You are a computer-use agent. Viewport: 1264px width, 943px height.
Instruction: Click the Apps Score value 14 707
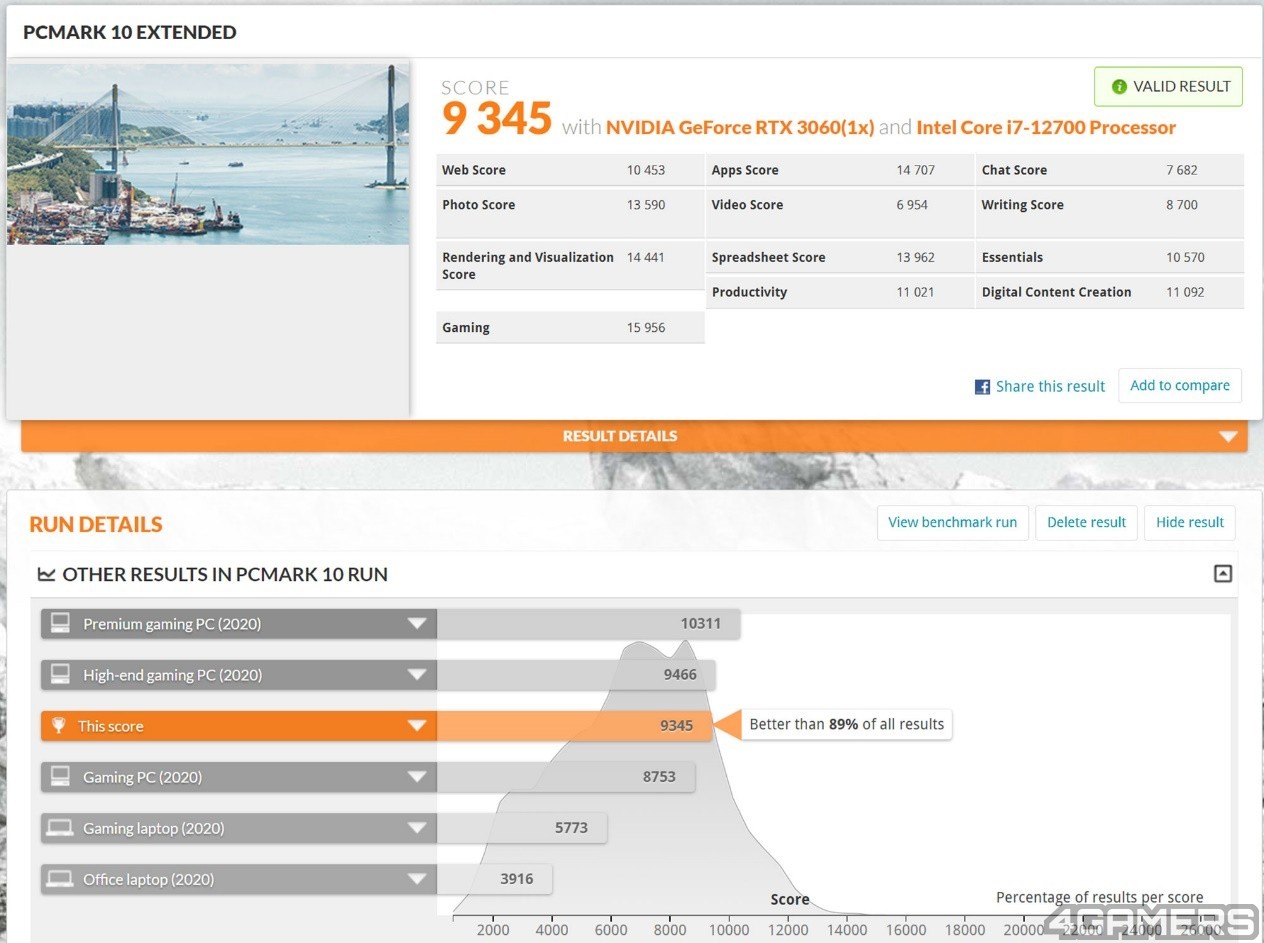click(916, 170)
